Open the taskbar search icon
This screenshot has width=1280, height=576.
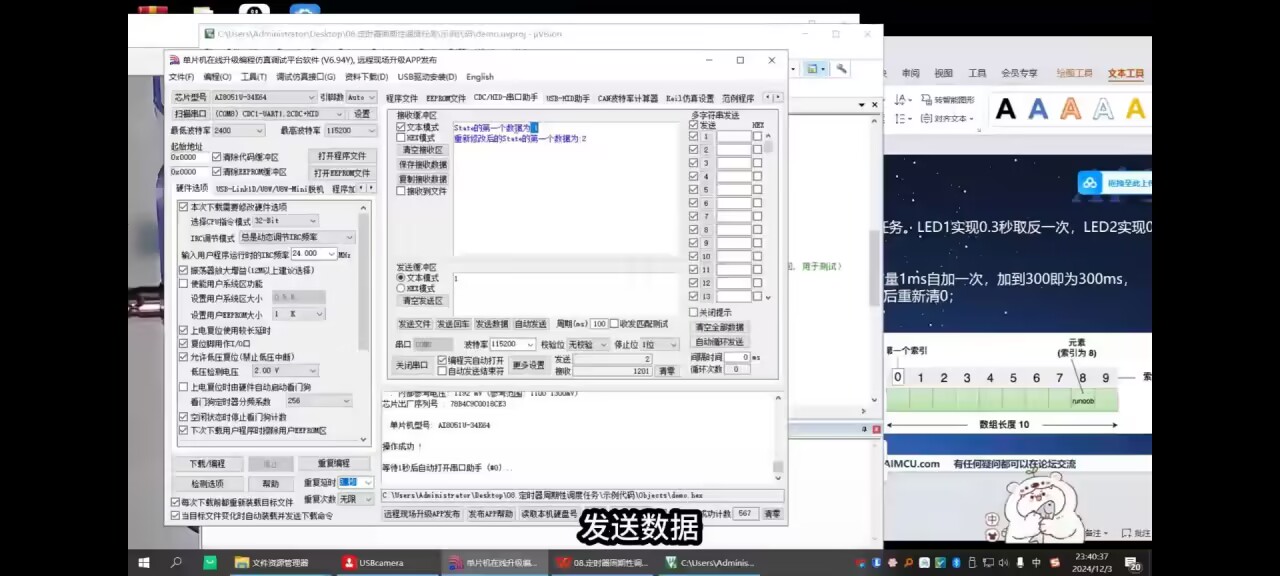[x=176, y=562]
